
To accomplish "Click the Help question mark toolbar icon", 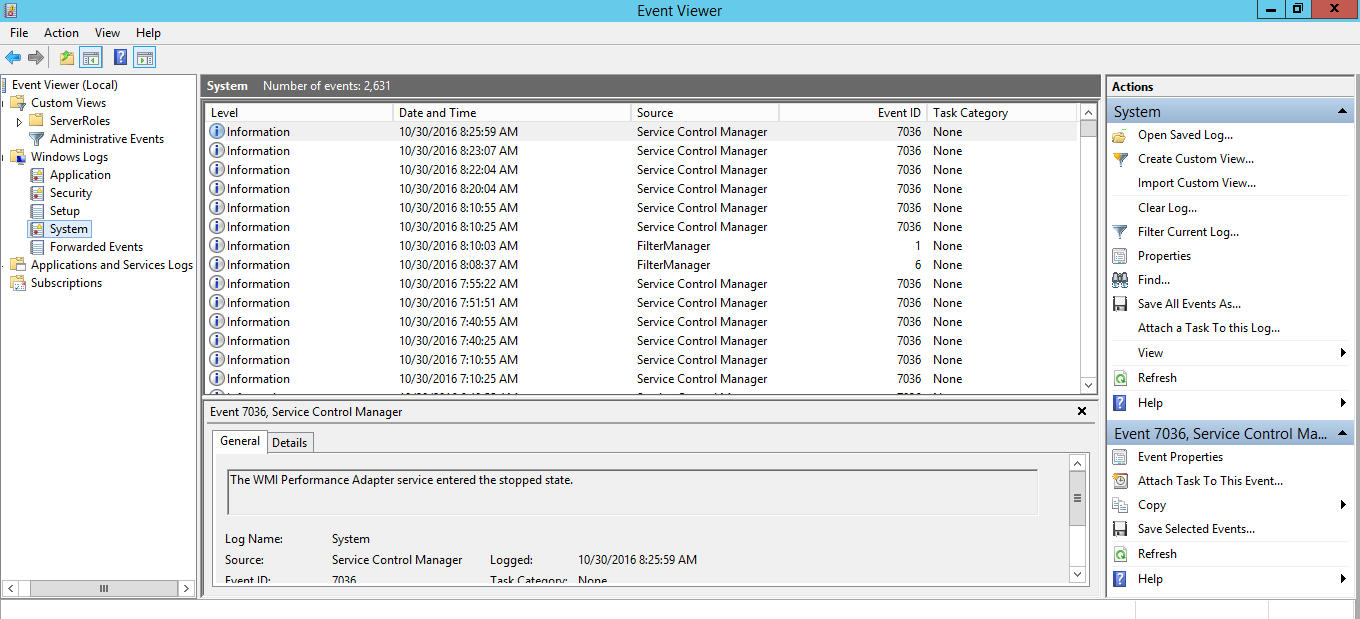I will pyautogui.click(x=120, y=57).
